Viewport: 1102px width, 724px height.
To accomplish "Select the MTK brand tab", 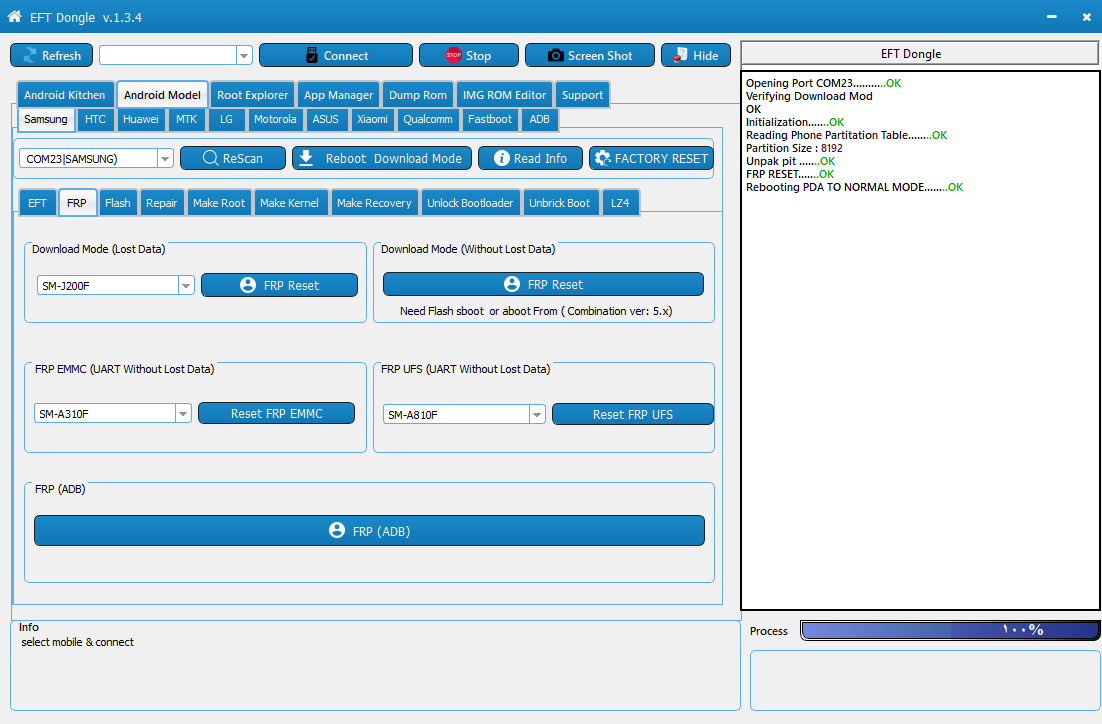I will [x=186, y=119].
